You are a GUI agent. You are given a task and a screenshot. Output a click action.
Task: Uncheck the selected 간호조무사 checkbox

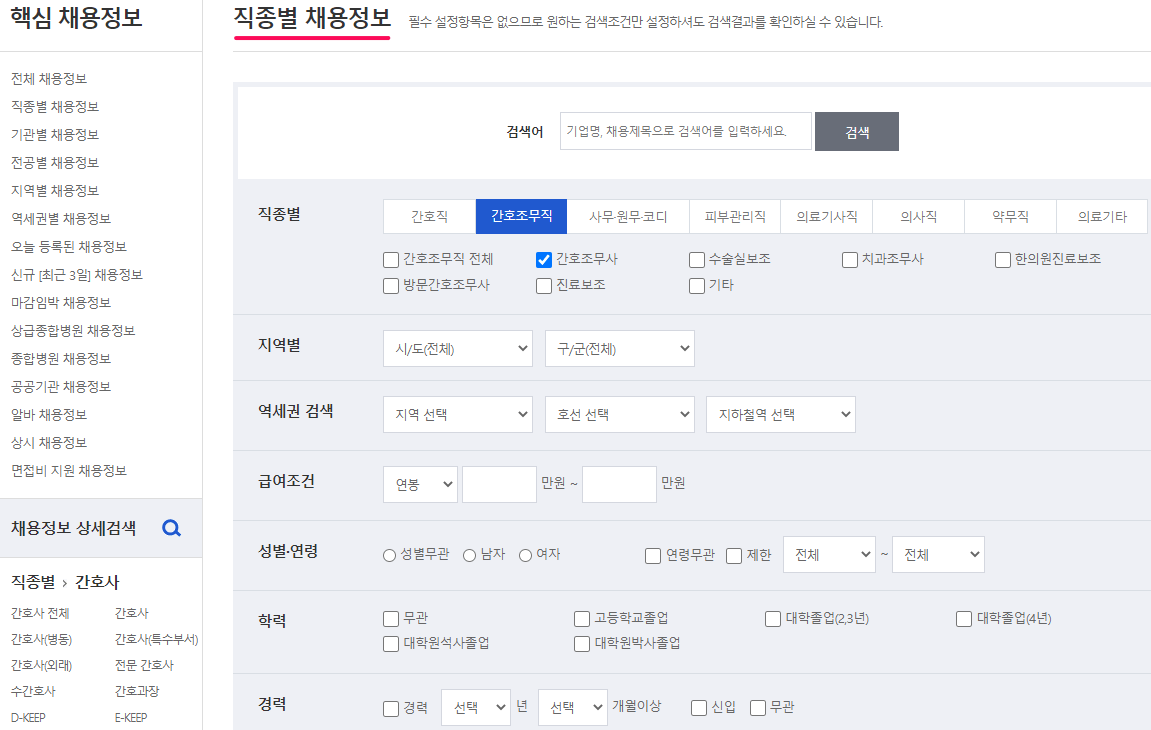coord(543,259)
